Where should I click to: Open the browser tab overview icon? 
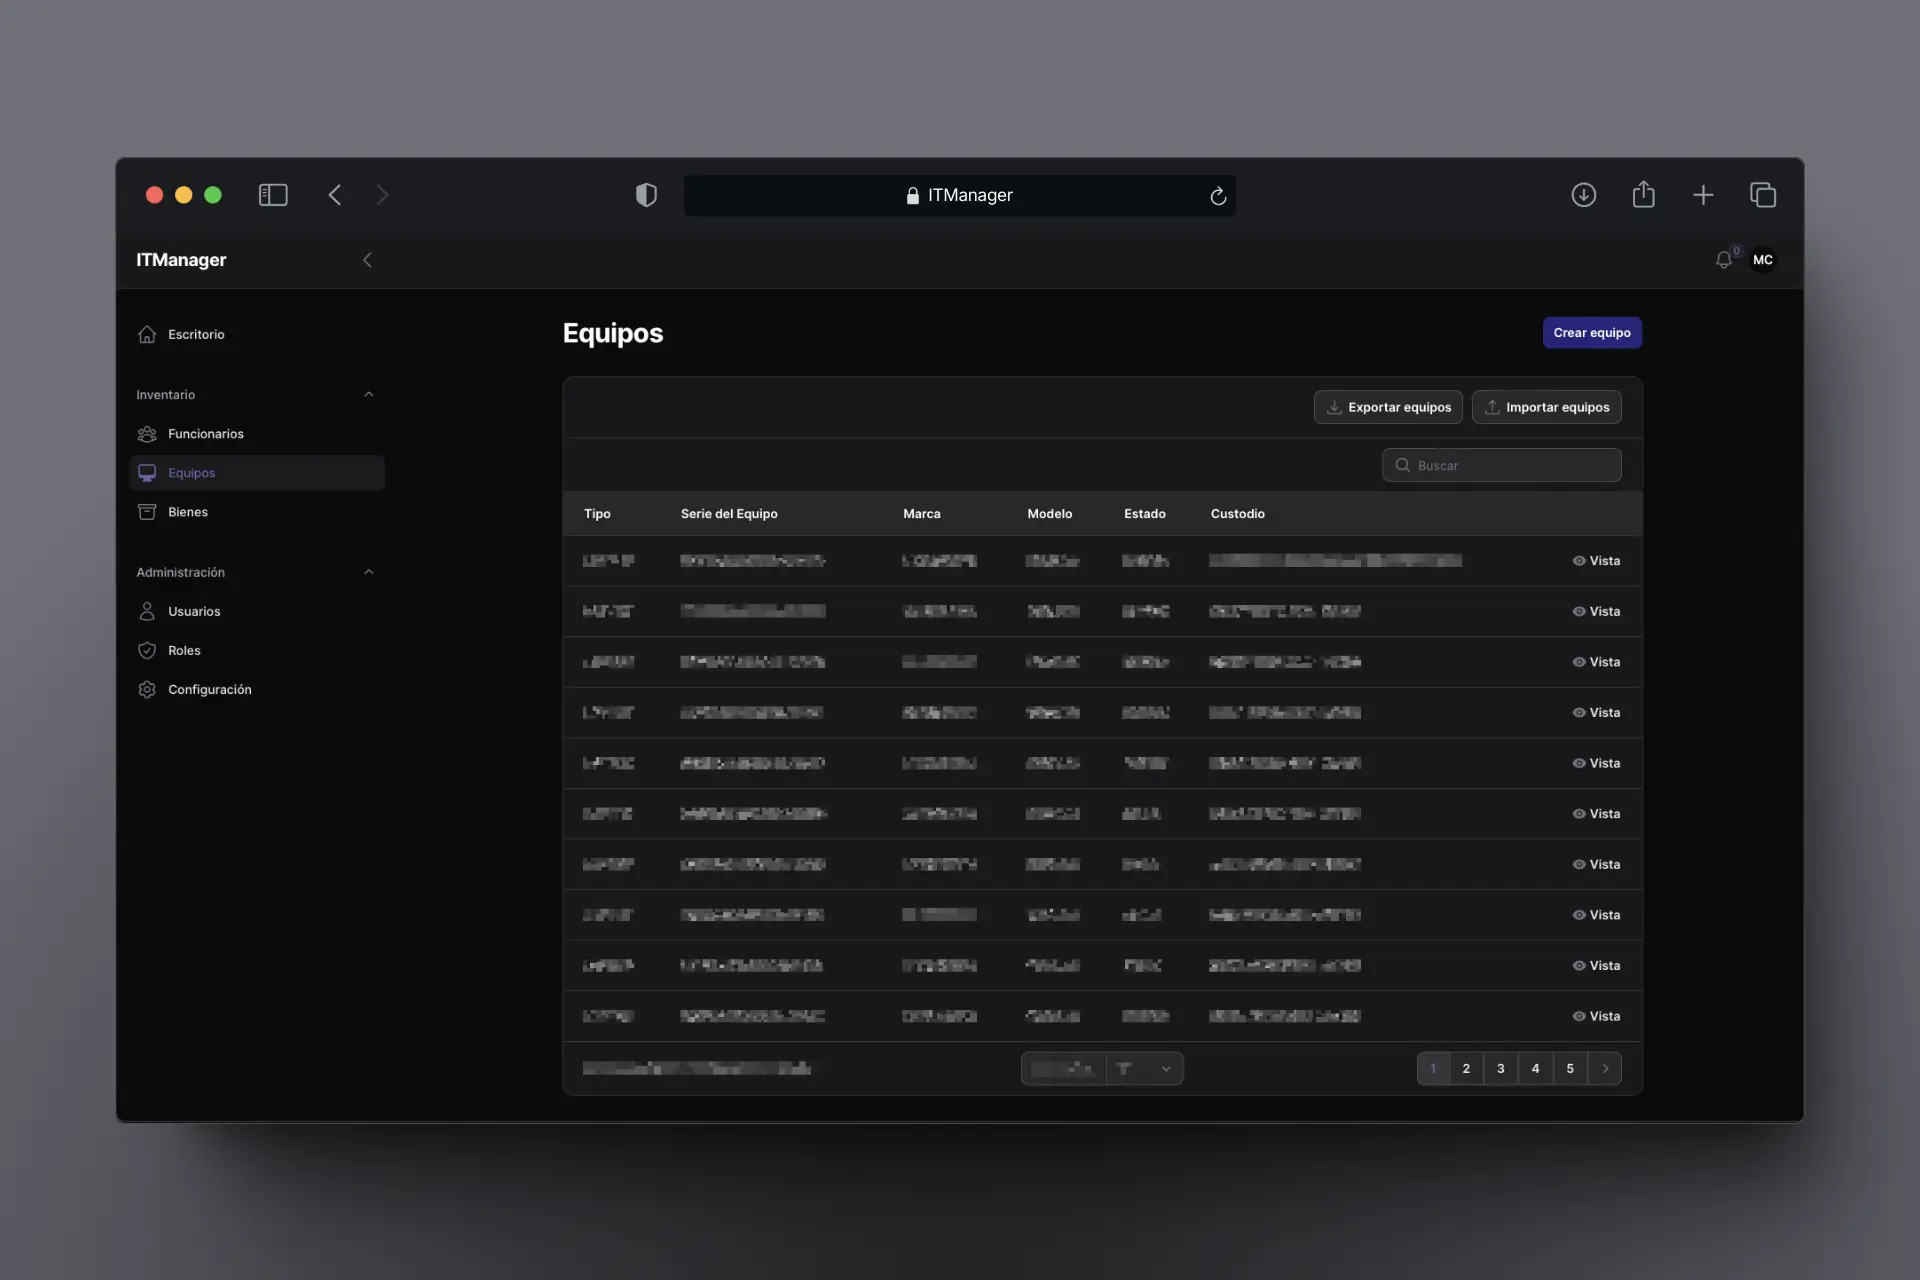tap(1762, 195)
